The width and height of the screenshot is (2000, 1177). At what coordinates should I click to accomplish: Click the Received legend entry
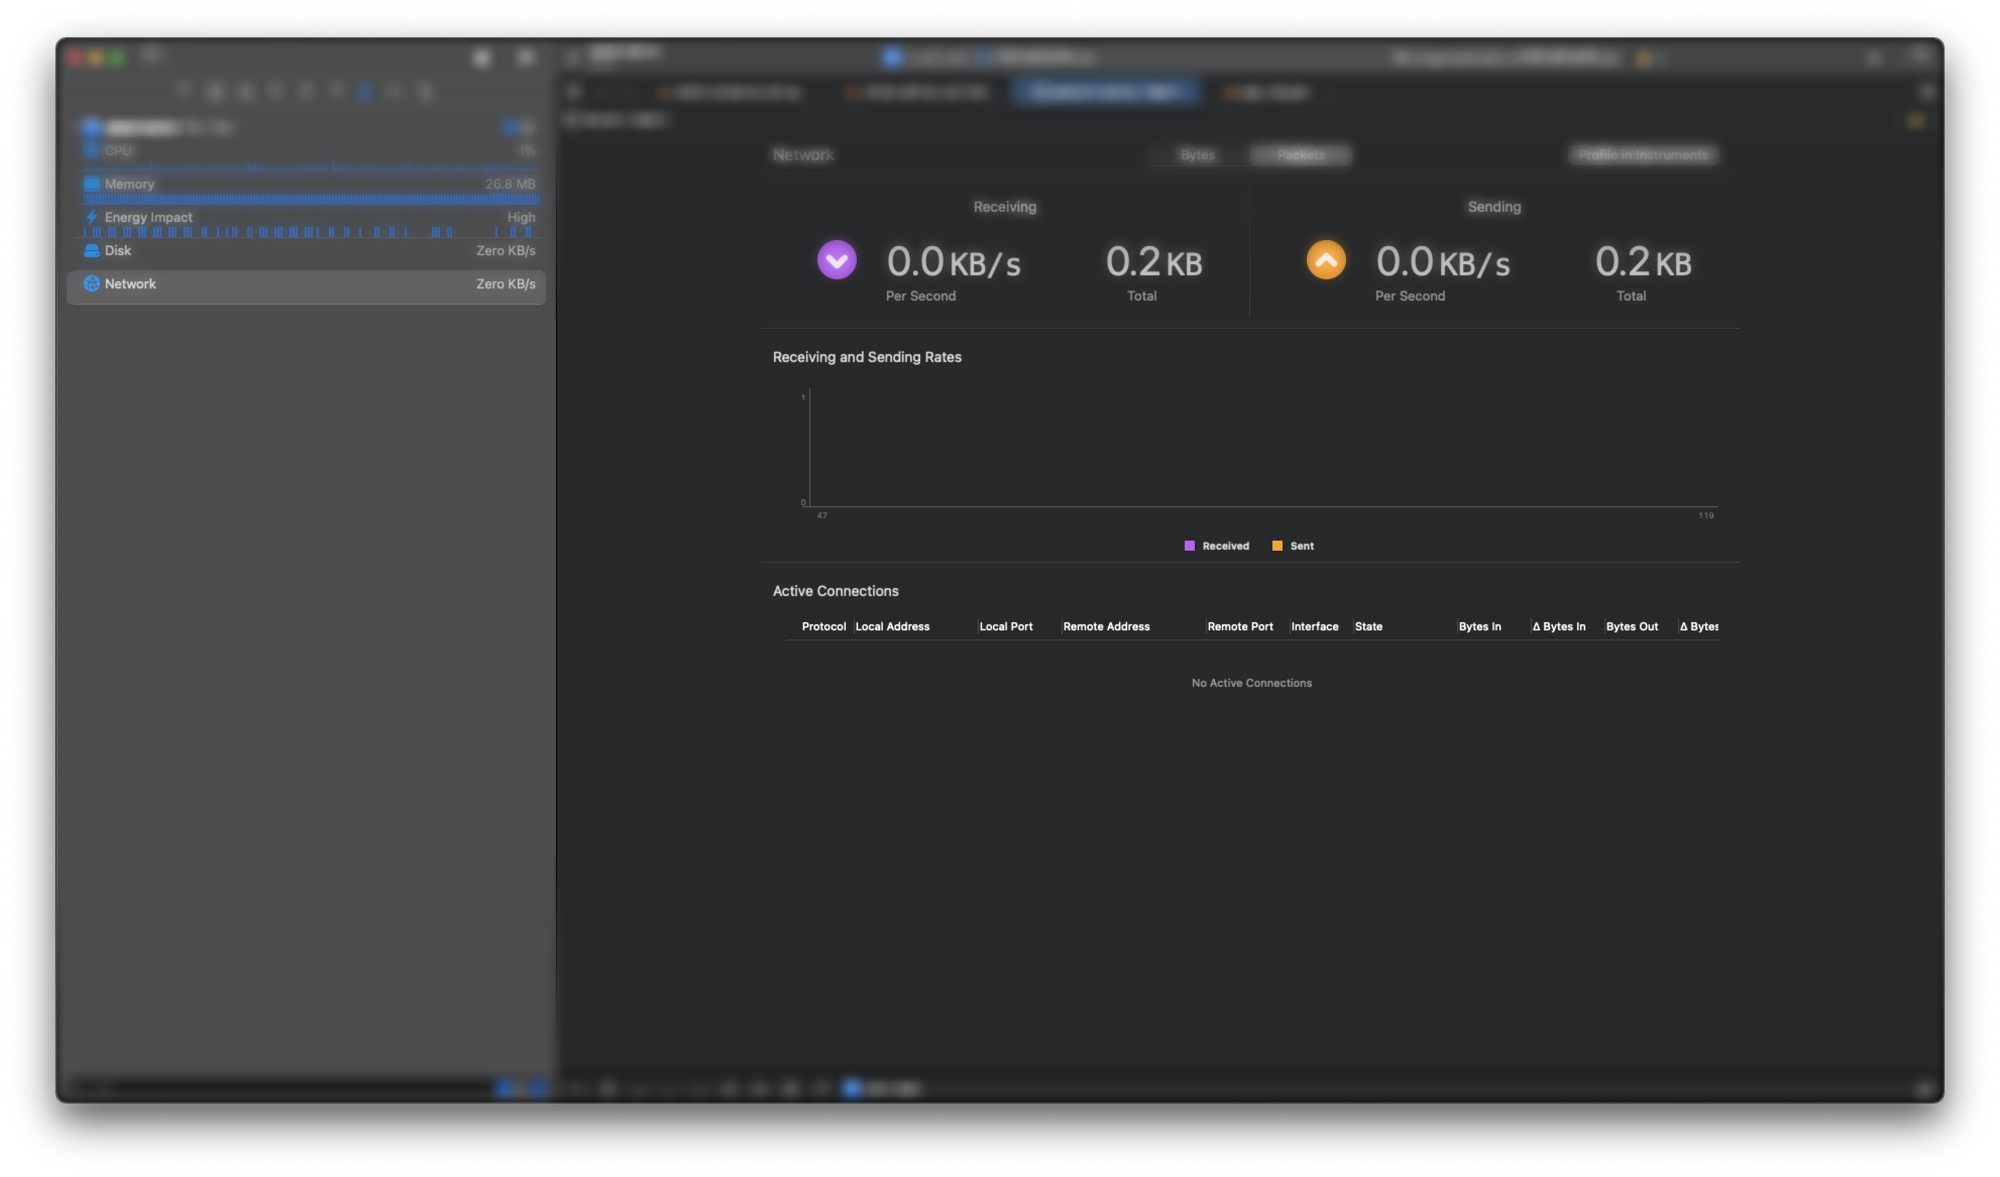click(1217, 545)
